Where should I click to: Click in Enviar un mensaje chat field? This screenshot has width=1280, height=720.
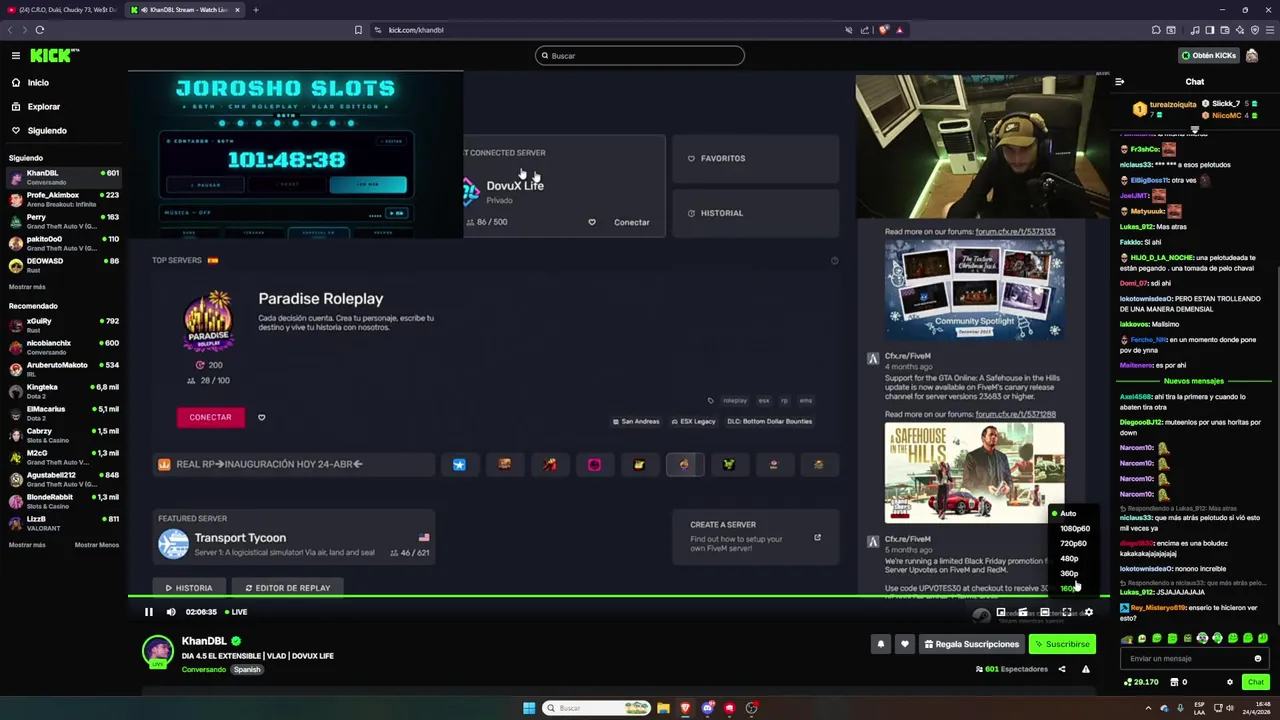(1186, 659)
